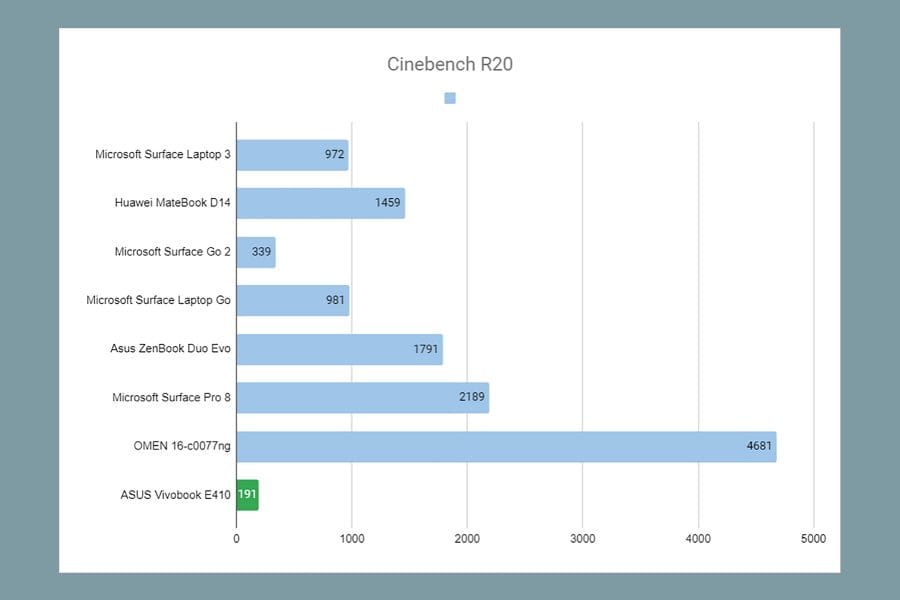Click the Microsoft Surface Laptop Go bar
900x600 pixels.
293,300
